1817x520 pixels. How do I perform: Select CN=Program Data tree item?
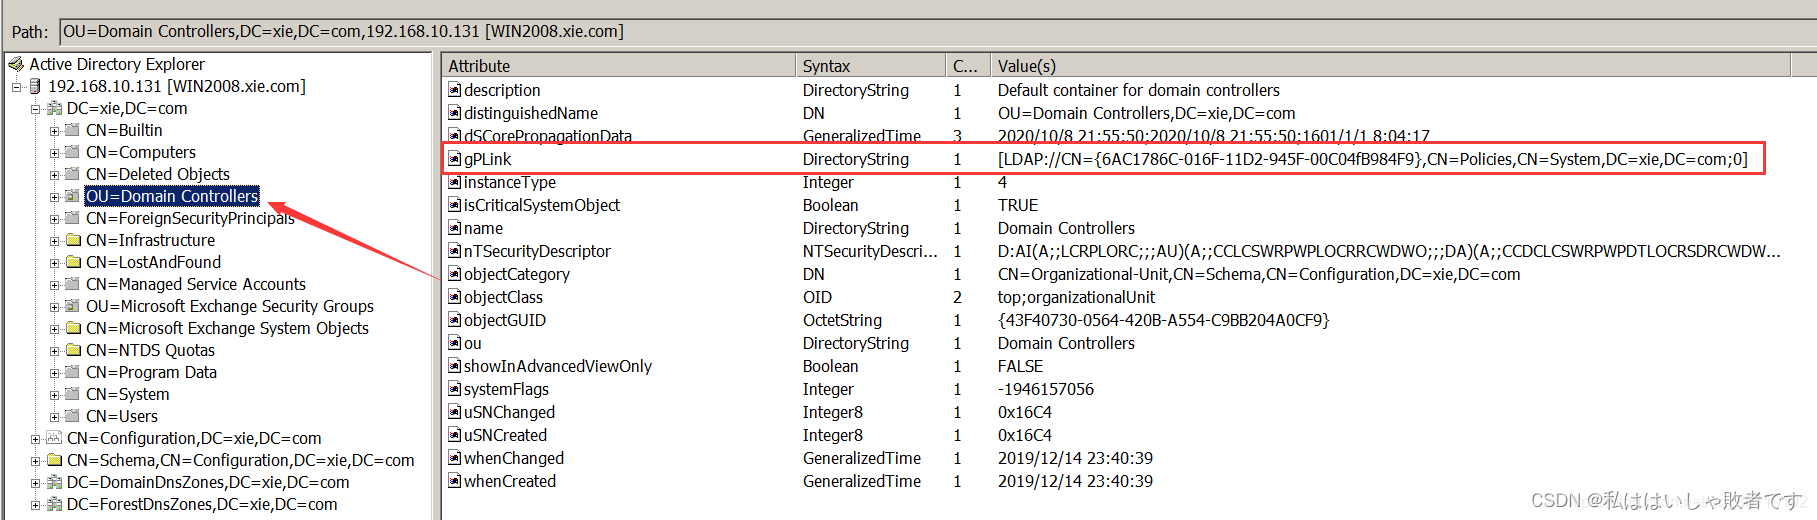pyautogui.click(x=151, y=372)
